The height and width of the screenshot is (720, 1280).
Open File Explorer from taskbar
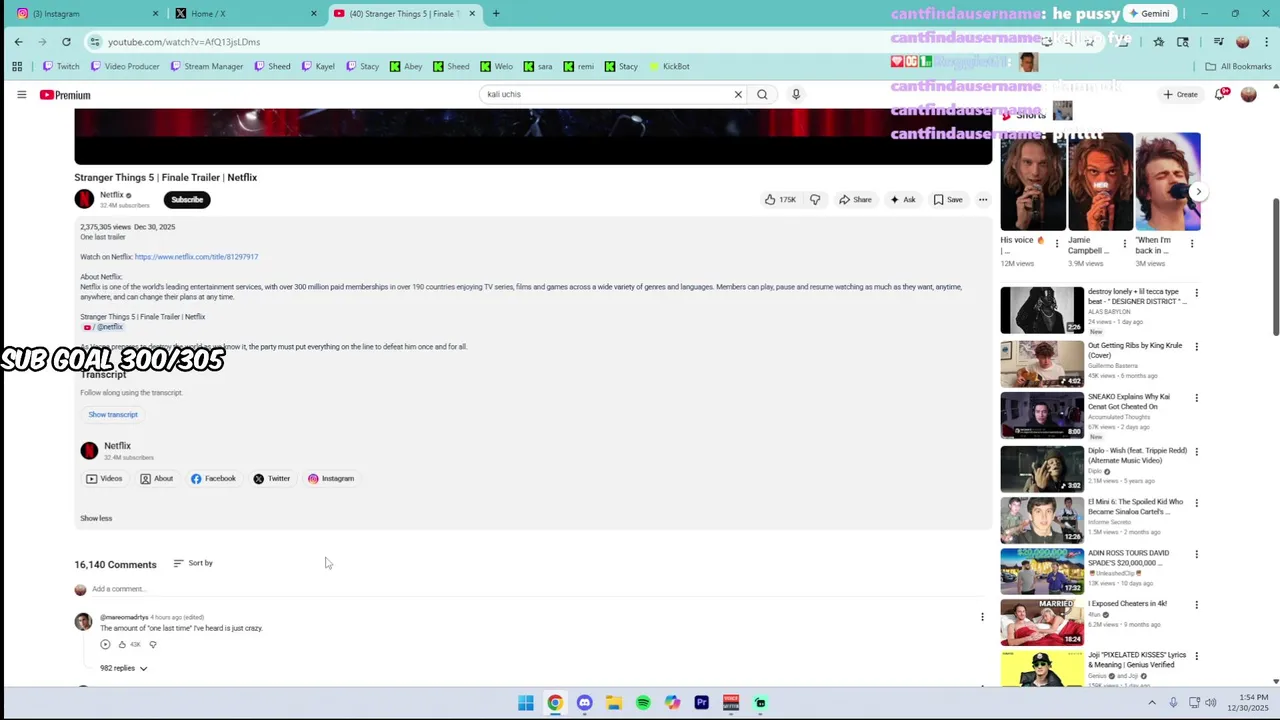point(613,703)
